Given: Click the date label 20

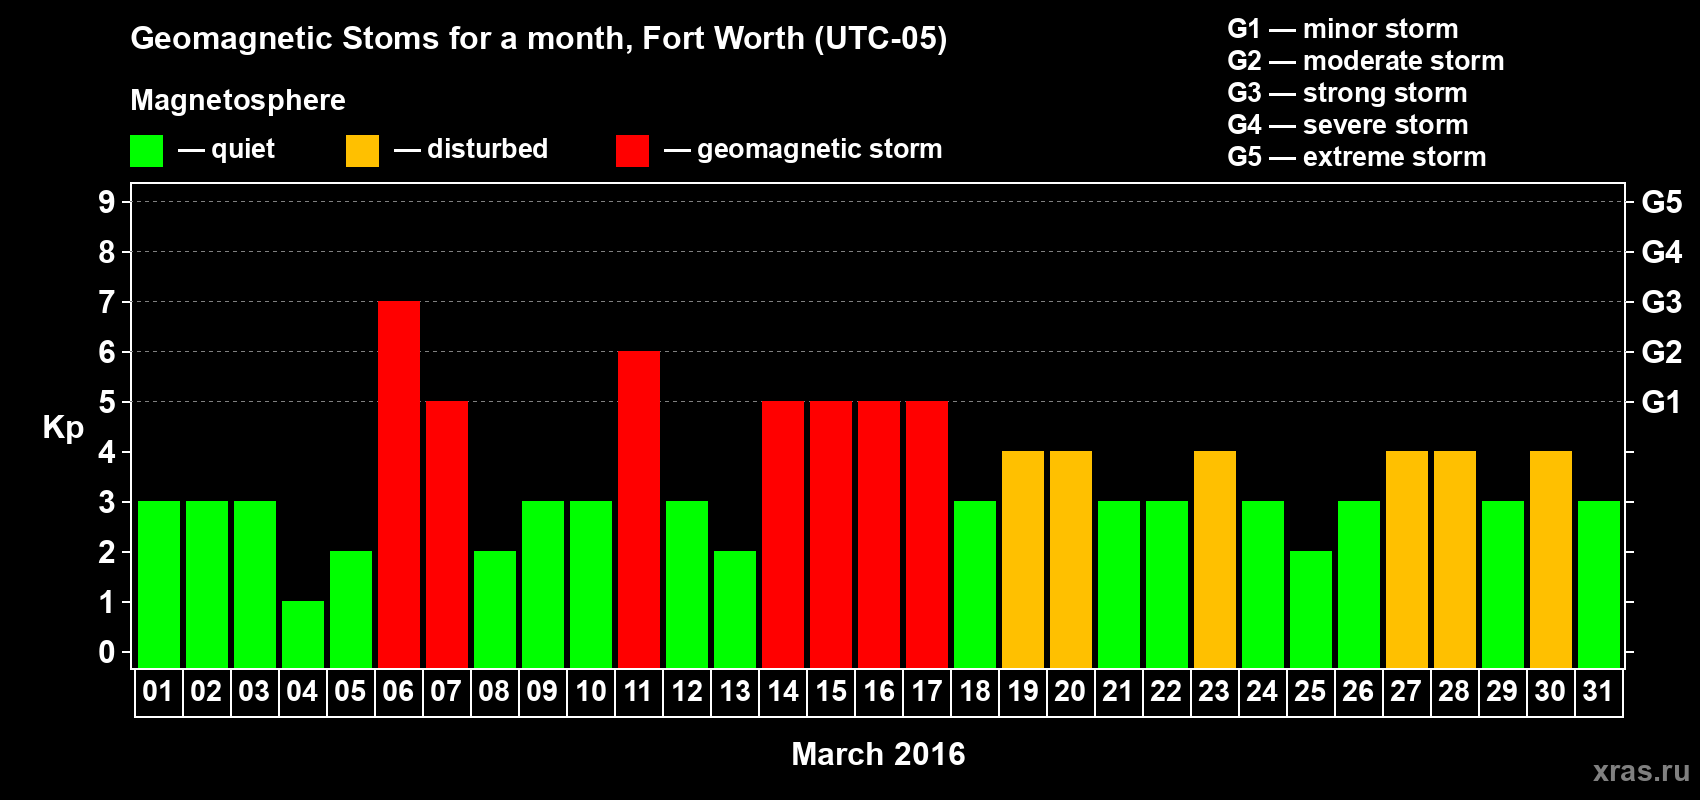Looking at the screenshot, I should click(x=1070, y=692).
